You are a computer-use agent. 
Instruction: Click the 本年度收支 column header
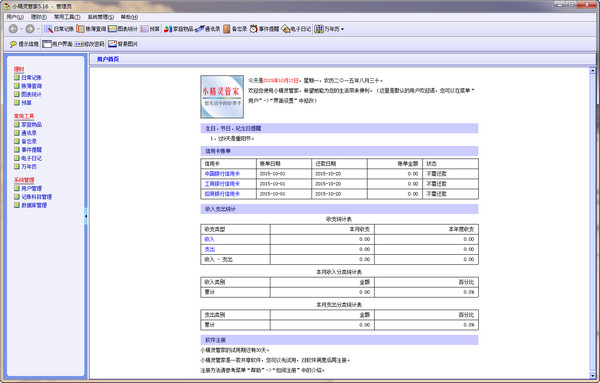pos(461,229)
